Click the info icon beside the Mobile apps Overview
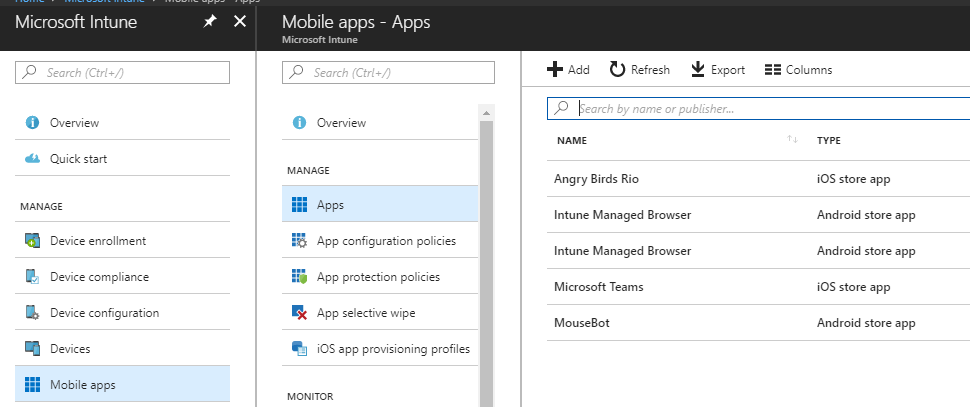The width and height of the screenshot is (970, 407). 299,122
